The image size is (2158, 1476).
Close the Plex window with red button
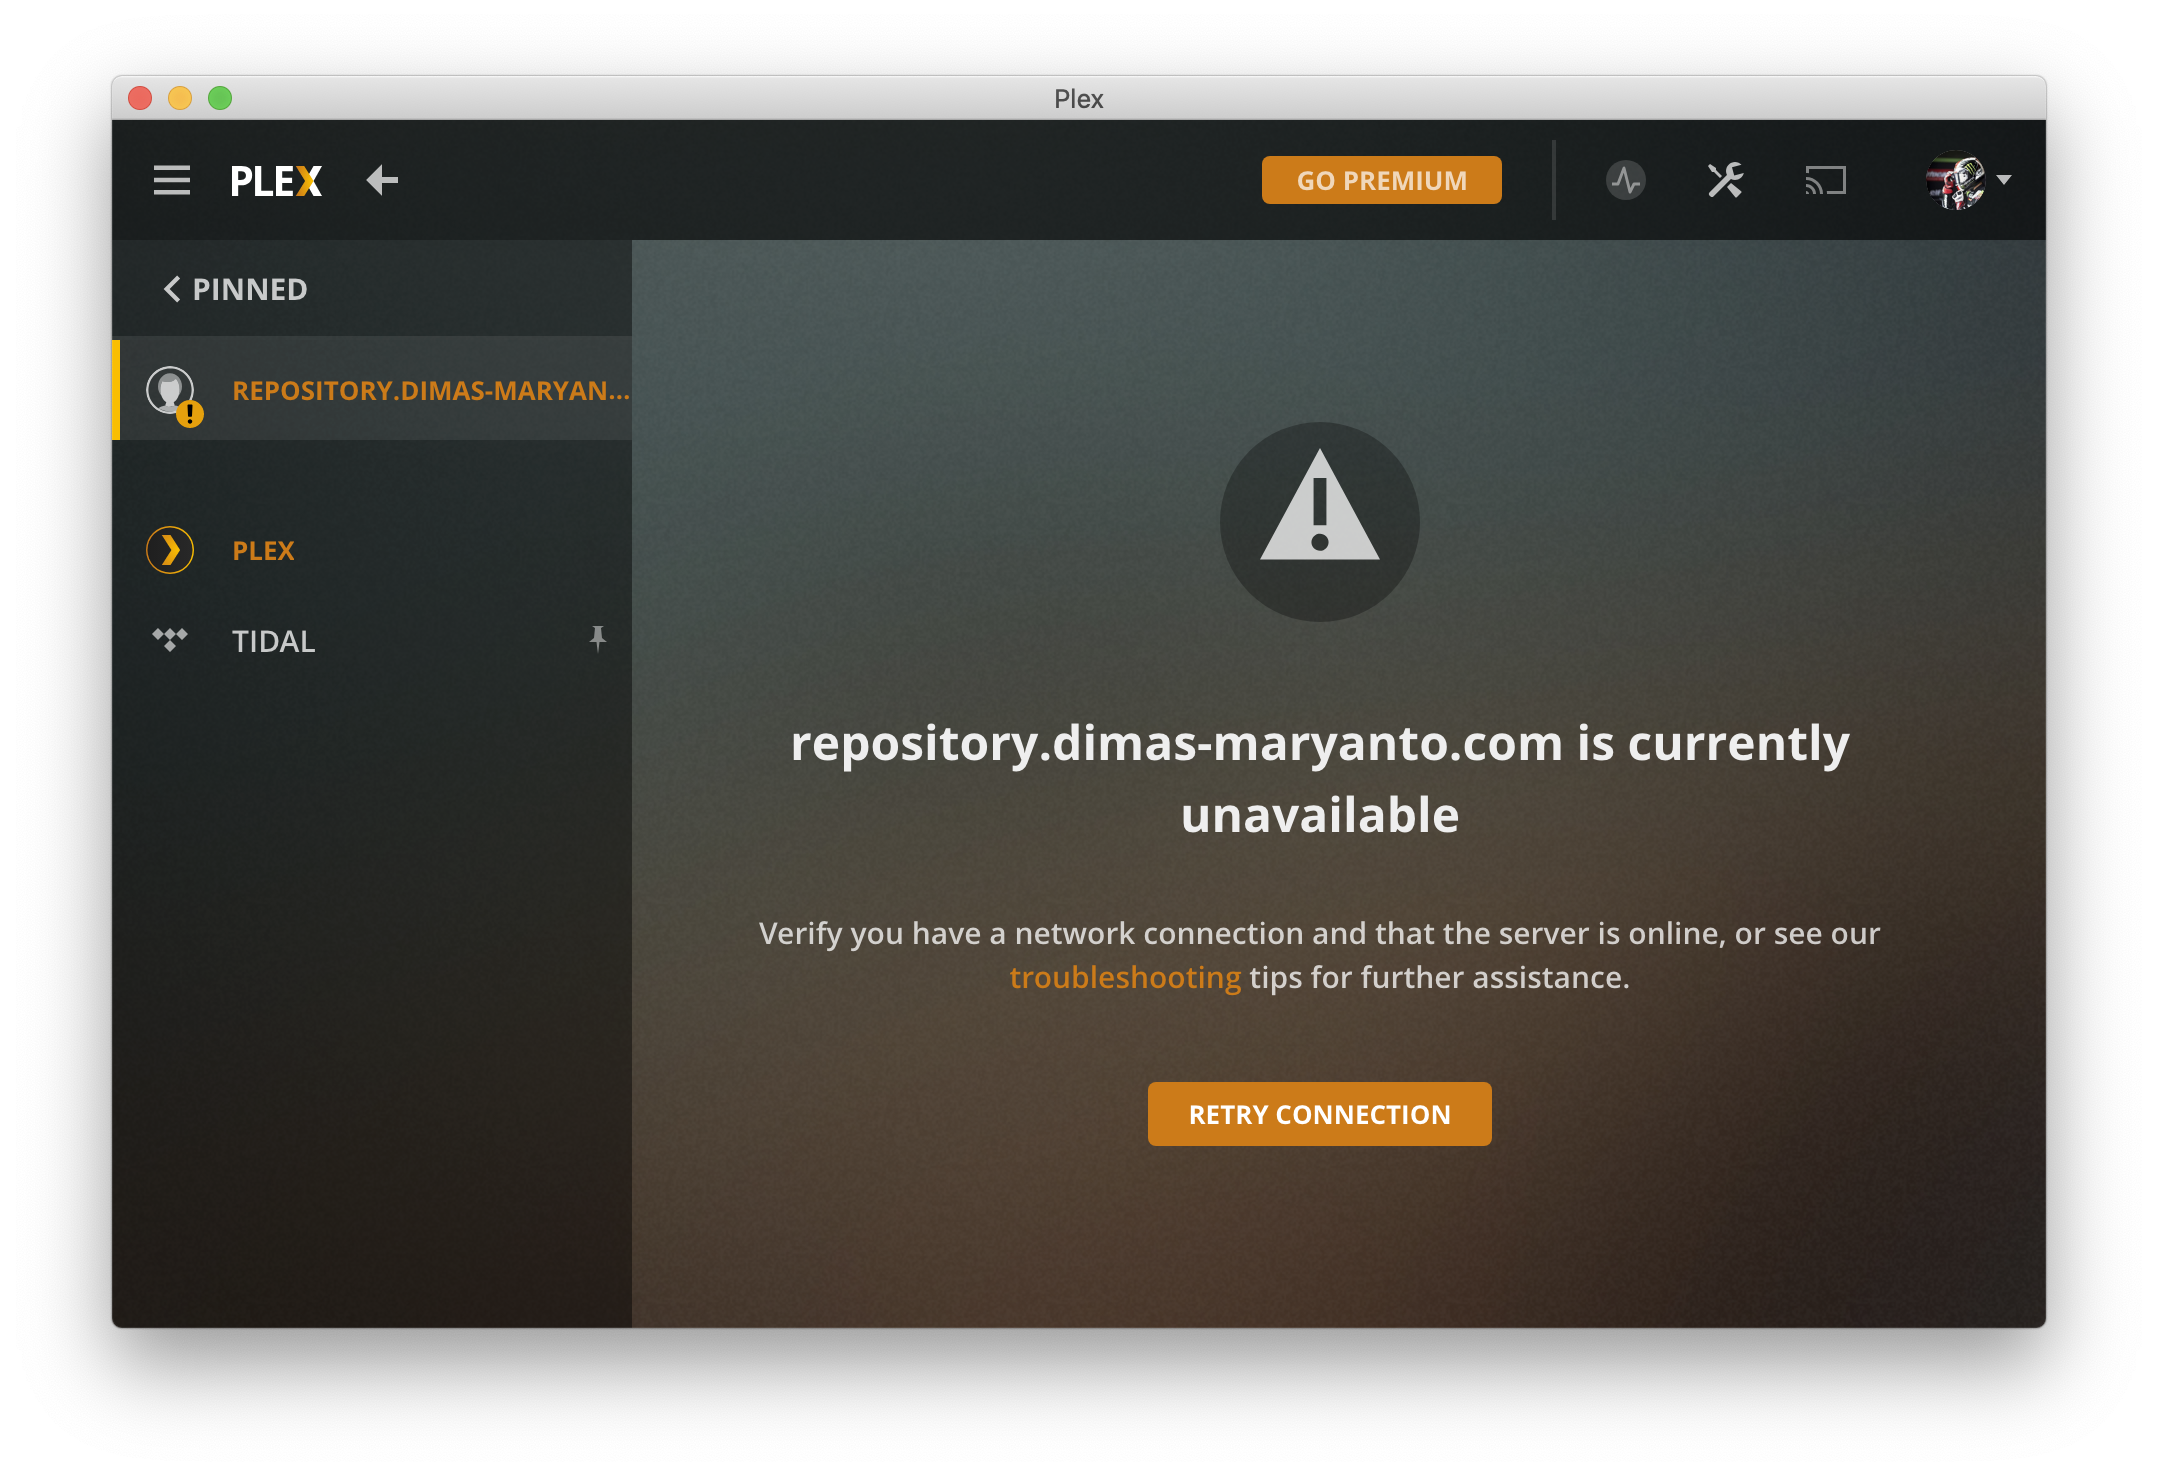(140, 98)
